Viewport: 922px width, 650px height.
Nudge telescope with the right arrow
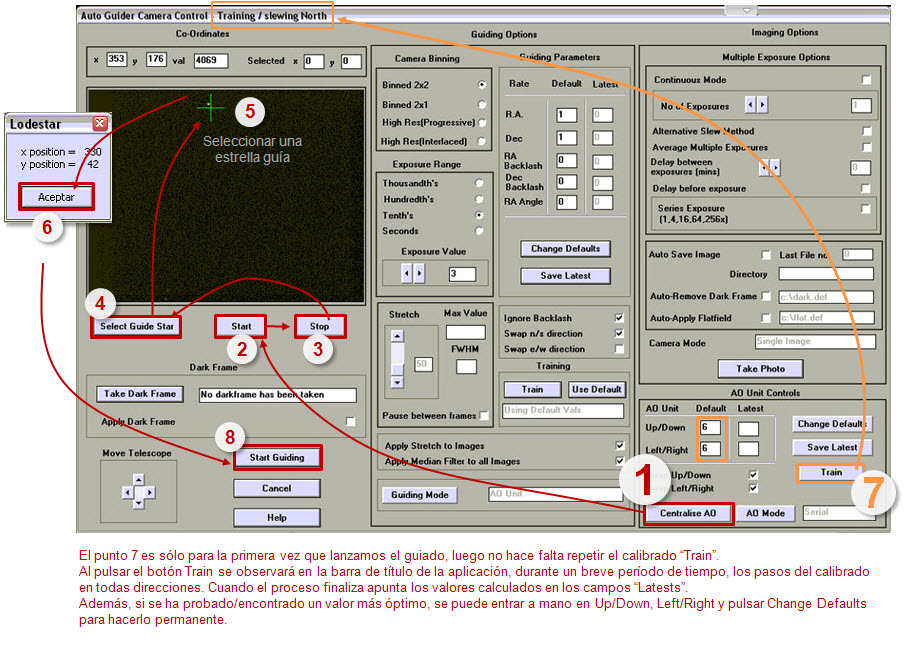click(x=151, y=492)
